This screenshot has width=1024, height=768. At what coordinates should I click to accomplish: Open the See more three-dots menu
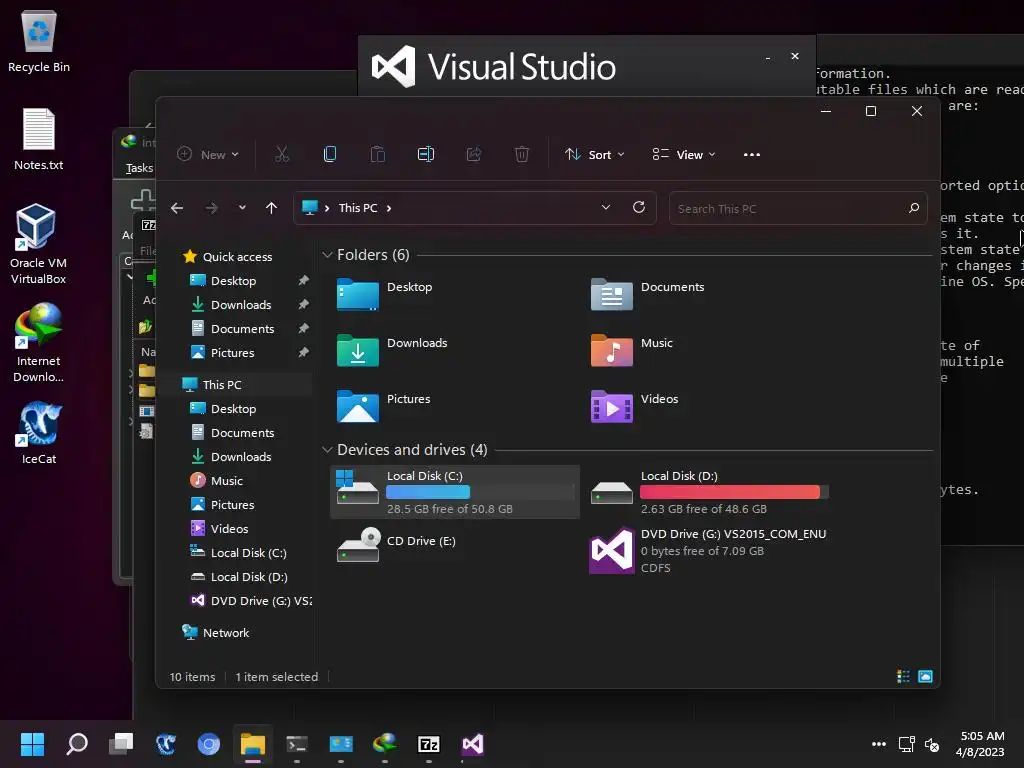tap(752, 155)
